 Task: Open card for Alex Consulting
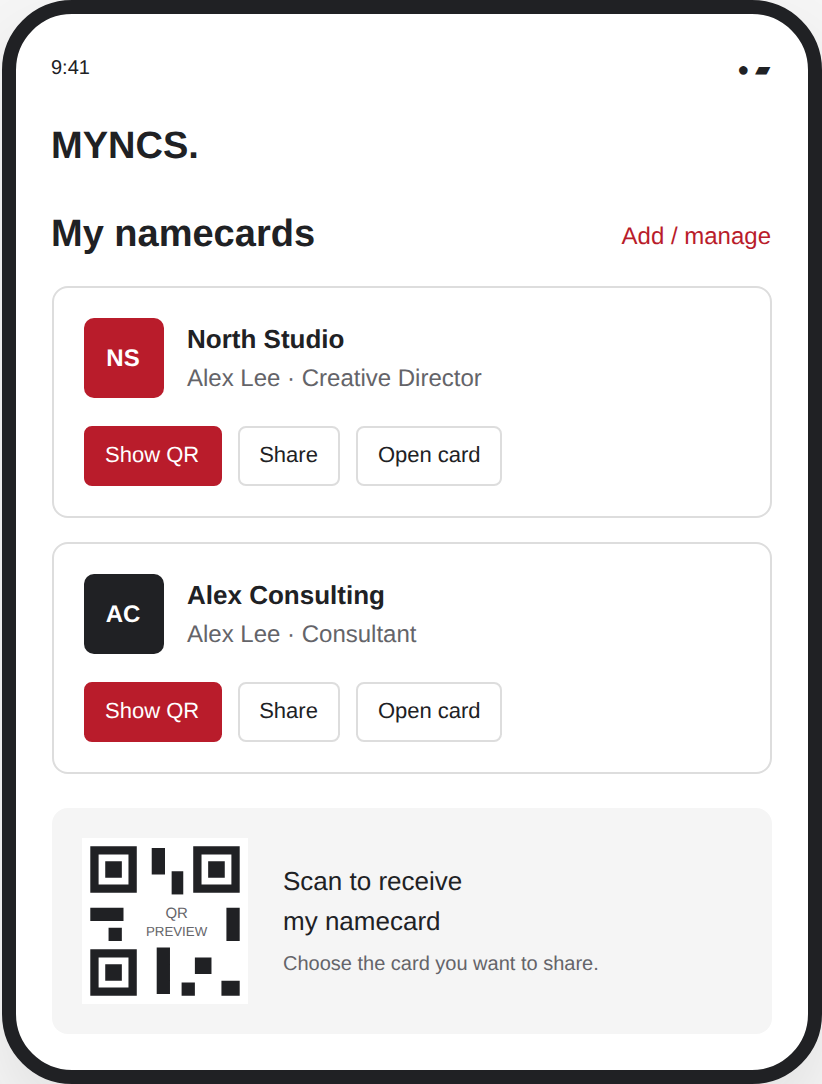click(x=429, y=711)
